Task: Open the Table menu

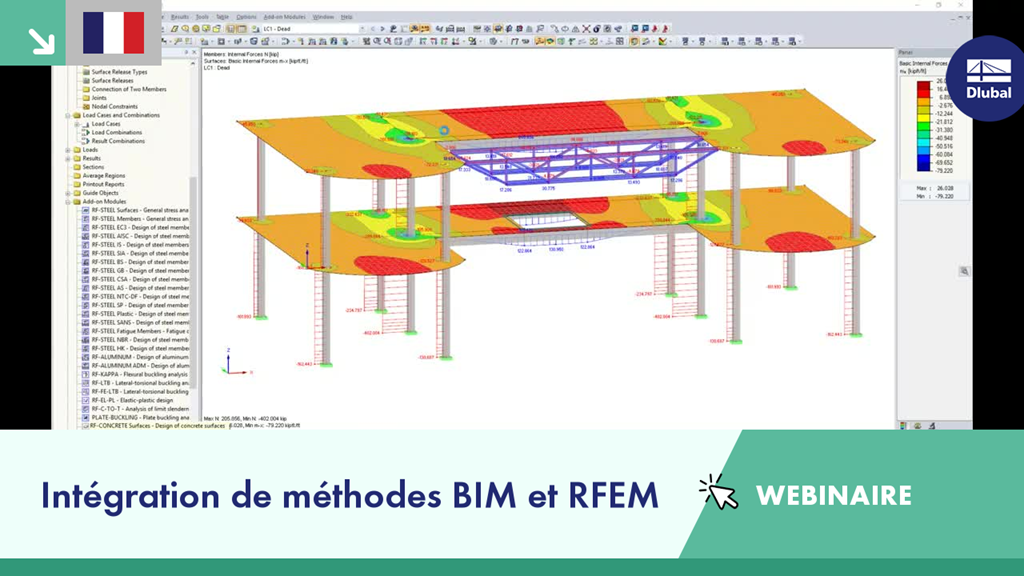Action: (223, 17)
